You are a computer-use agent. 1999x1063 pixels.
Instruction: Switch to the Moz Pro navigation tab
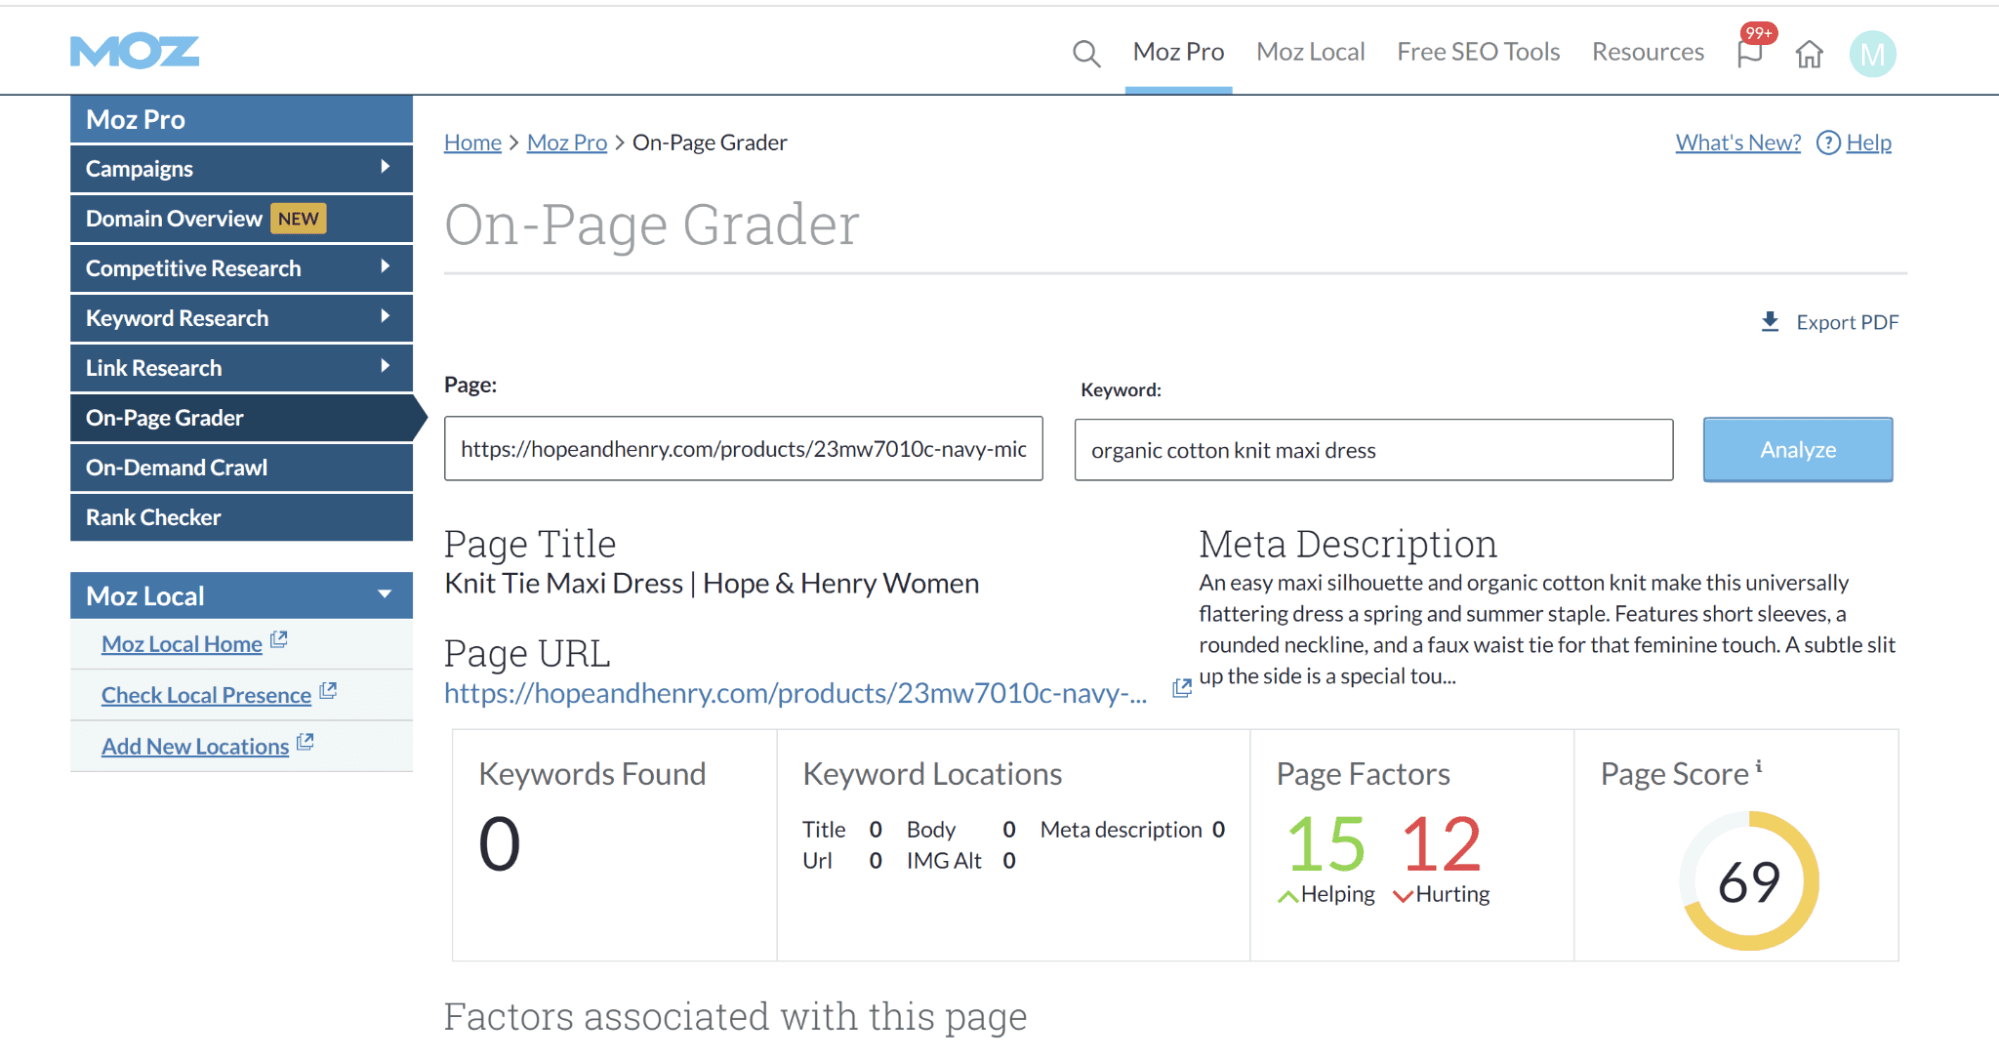point(1178,51)
